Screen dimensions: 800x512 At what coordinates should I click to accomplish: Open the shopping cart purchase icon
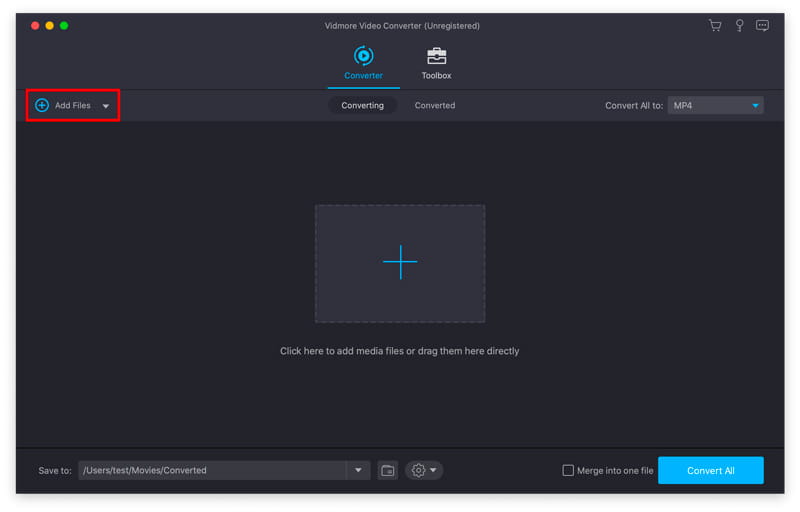point(715,25)
